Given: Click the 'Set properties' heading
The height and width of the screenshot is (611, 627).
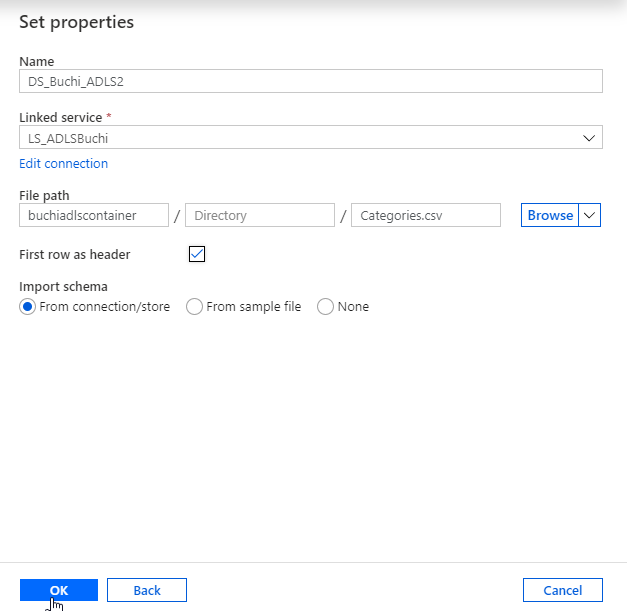Looking at the screenshot, I should [x=76, y=22].
